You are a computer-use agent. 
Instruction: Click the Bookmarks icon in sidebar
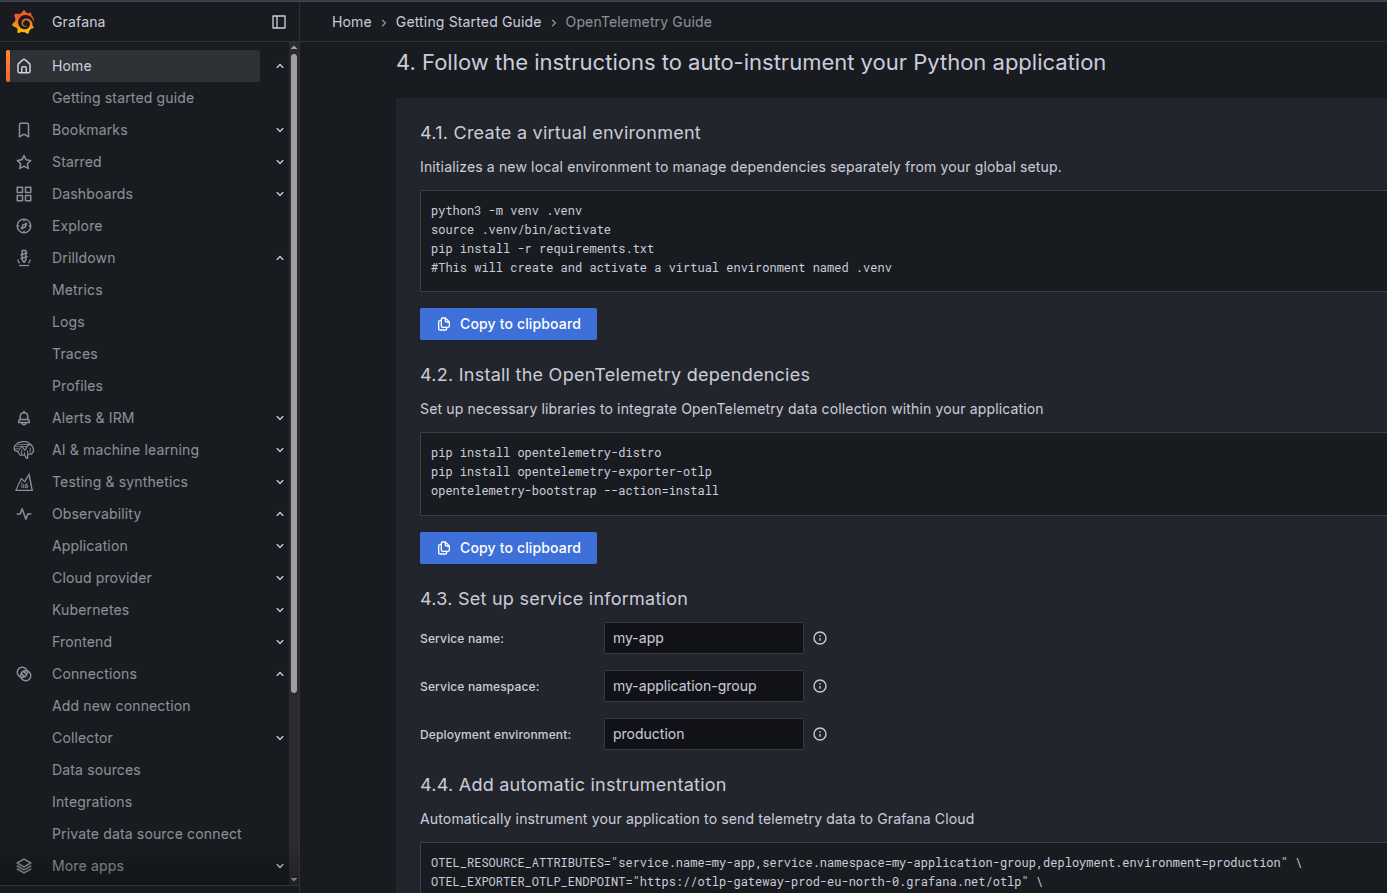tap(24, 130)
